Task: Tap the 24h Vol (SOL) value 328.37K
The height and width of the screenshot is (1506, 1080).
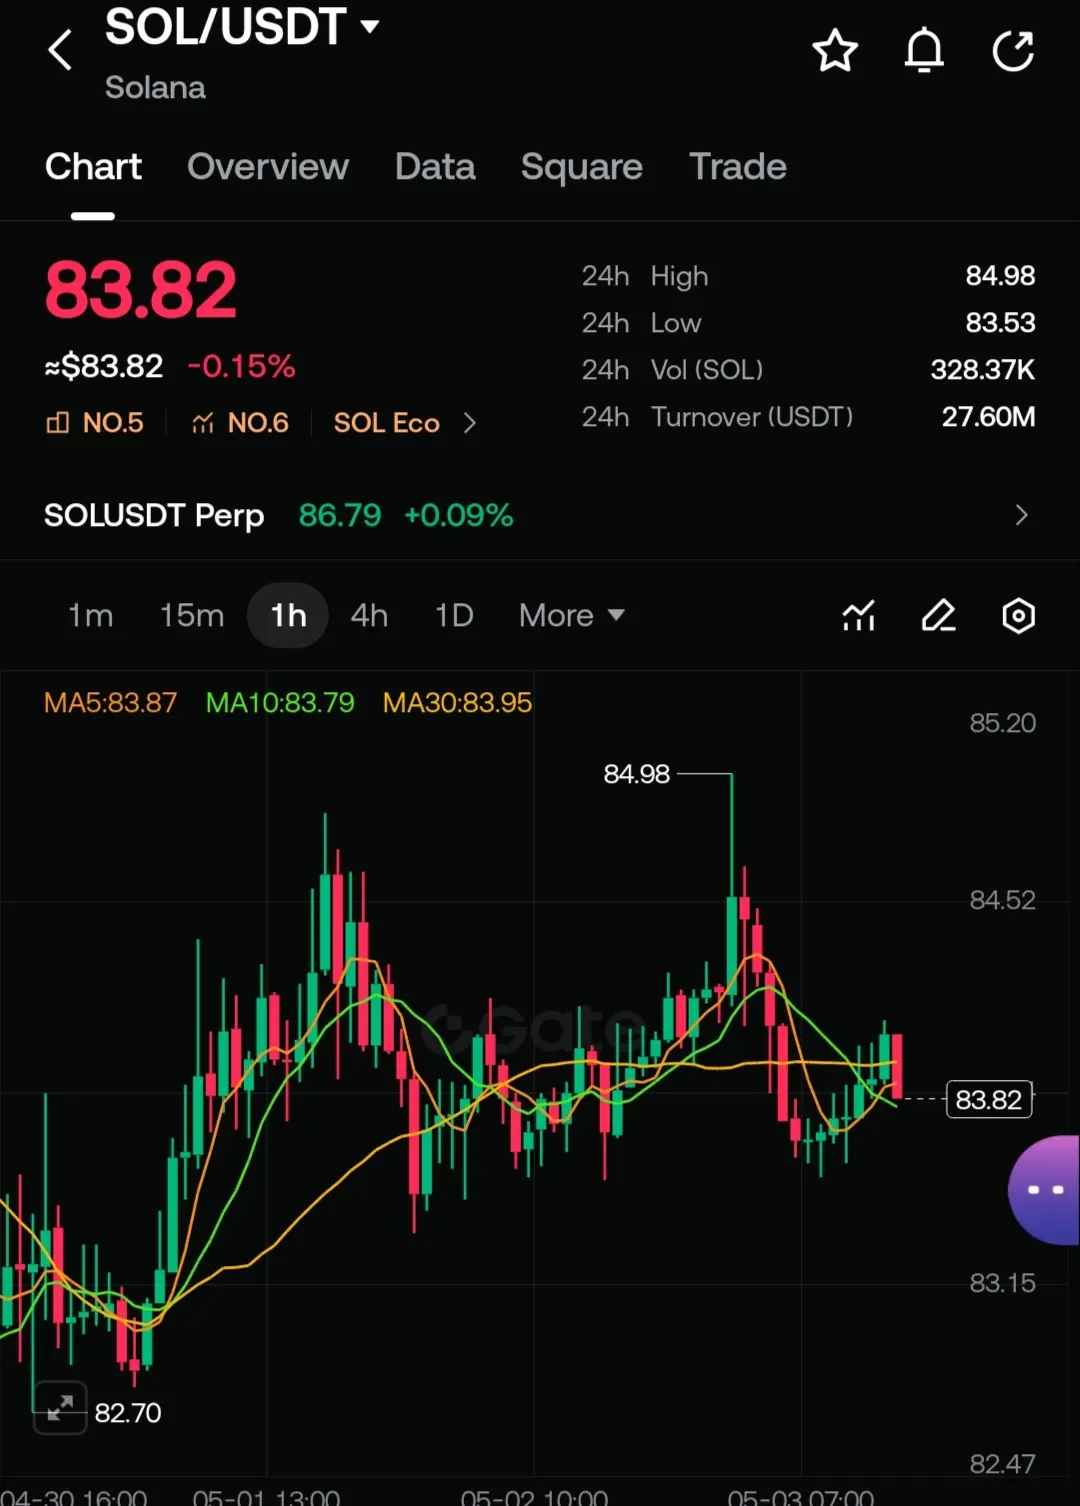Action: (983, 370)
